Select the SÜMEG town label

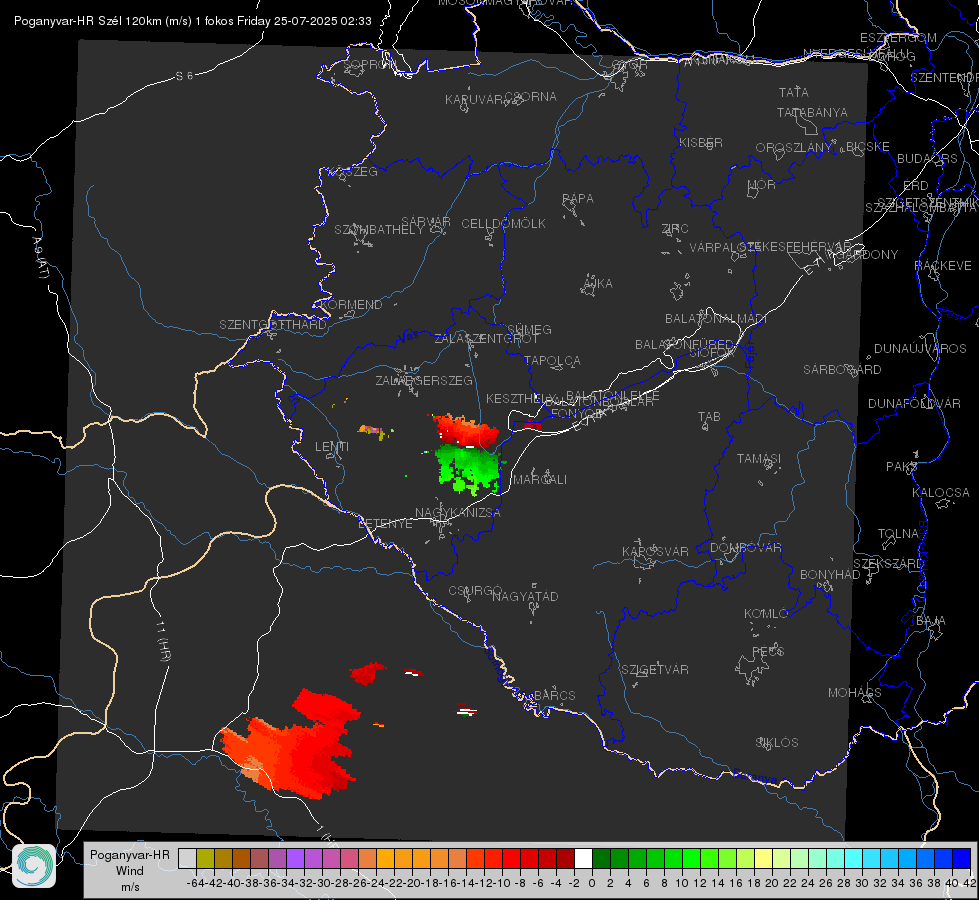(x=529, y=329)
